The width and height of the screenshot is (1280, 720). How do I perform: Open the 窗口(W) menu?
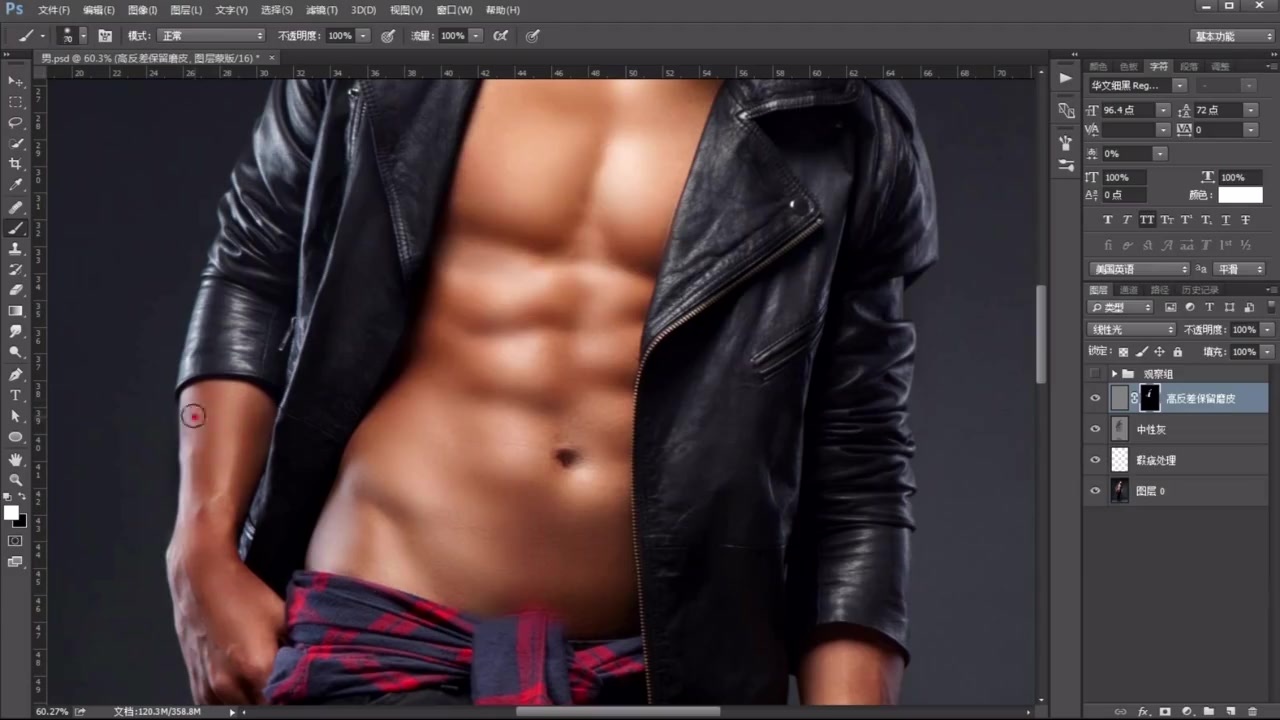[455, 10]
